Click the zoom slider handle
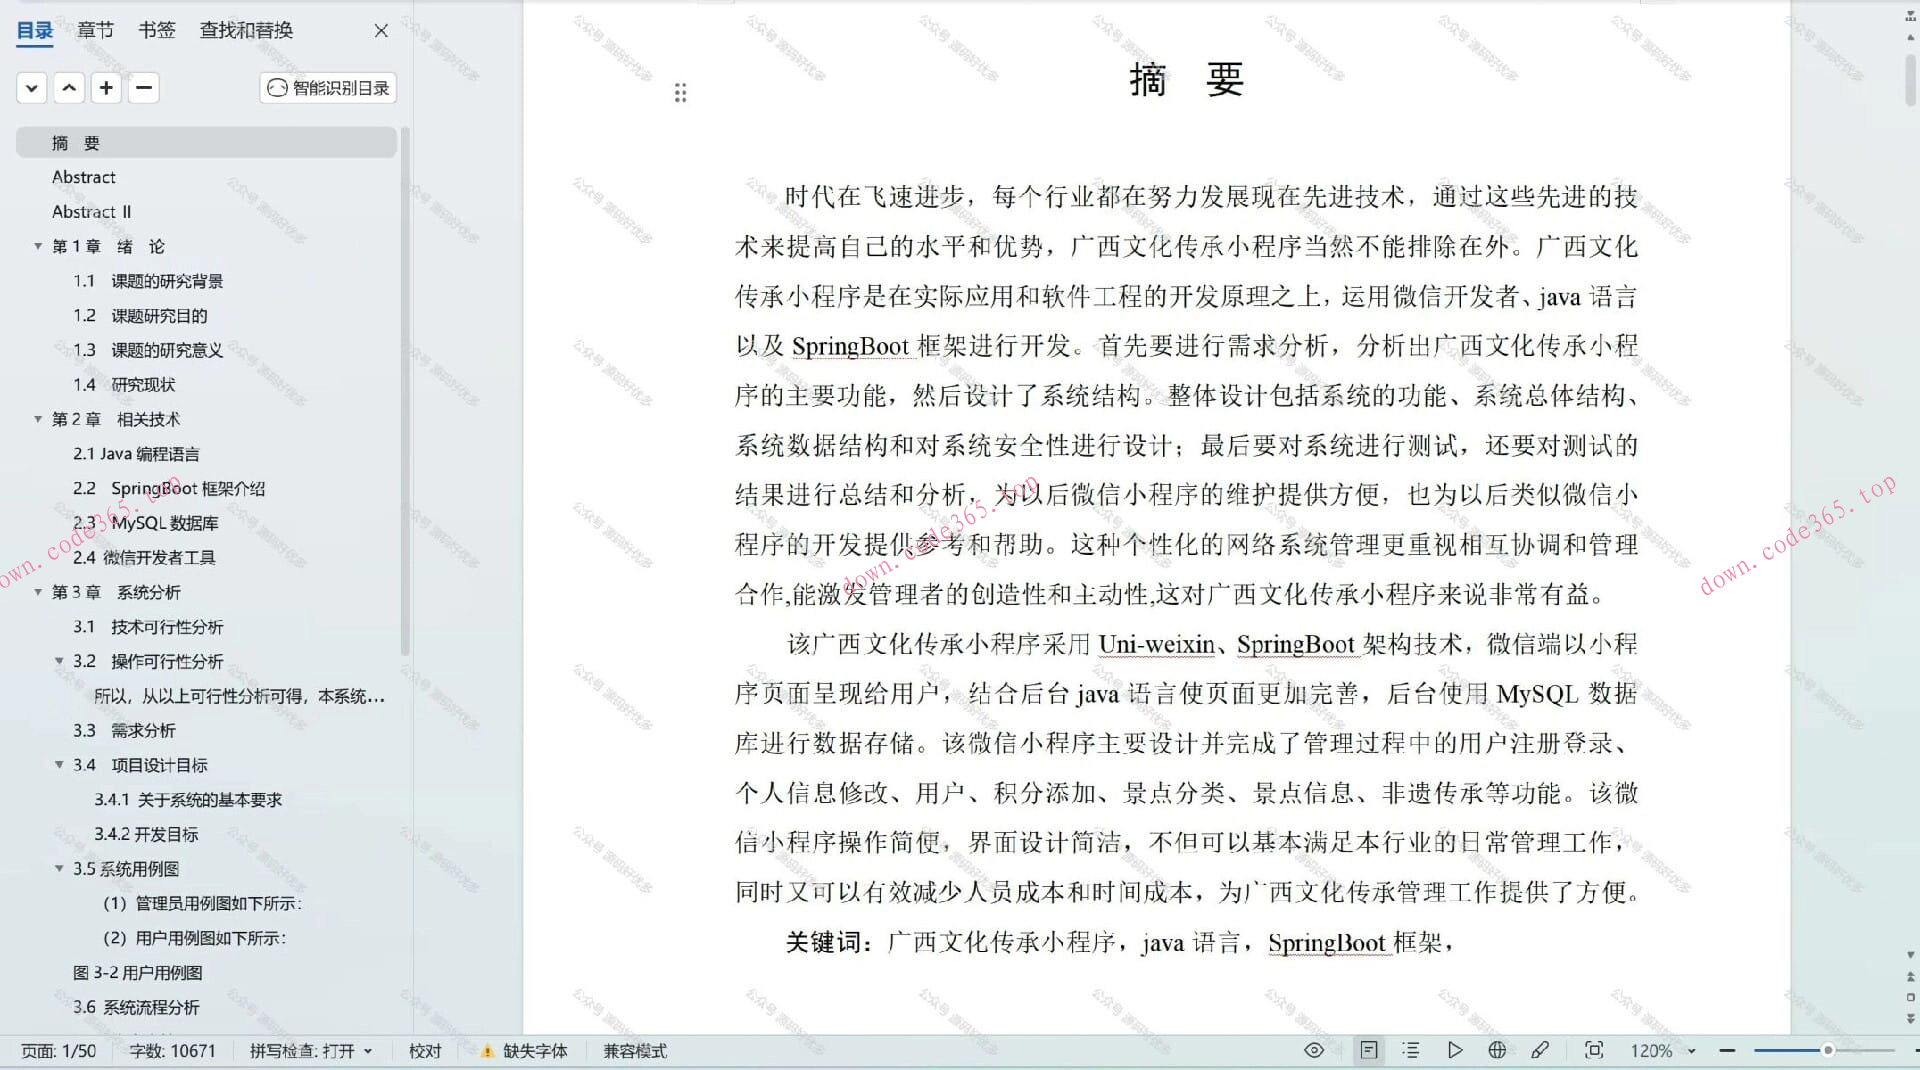Viewport: 1920px width, 1070px height. pyautogui.click(x=1830, y=1050)
